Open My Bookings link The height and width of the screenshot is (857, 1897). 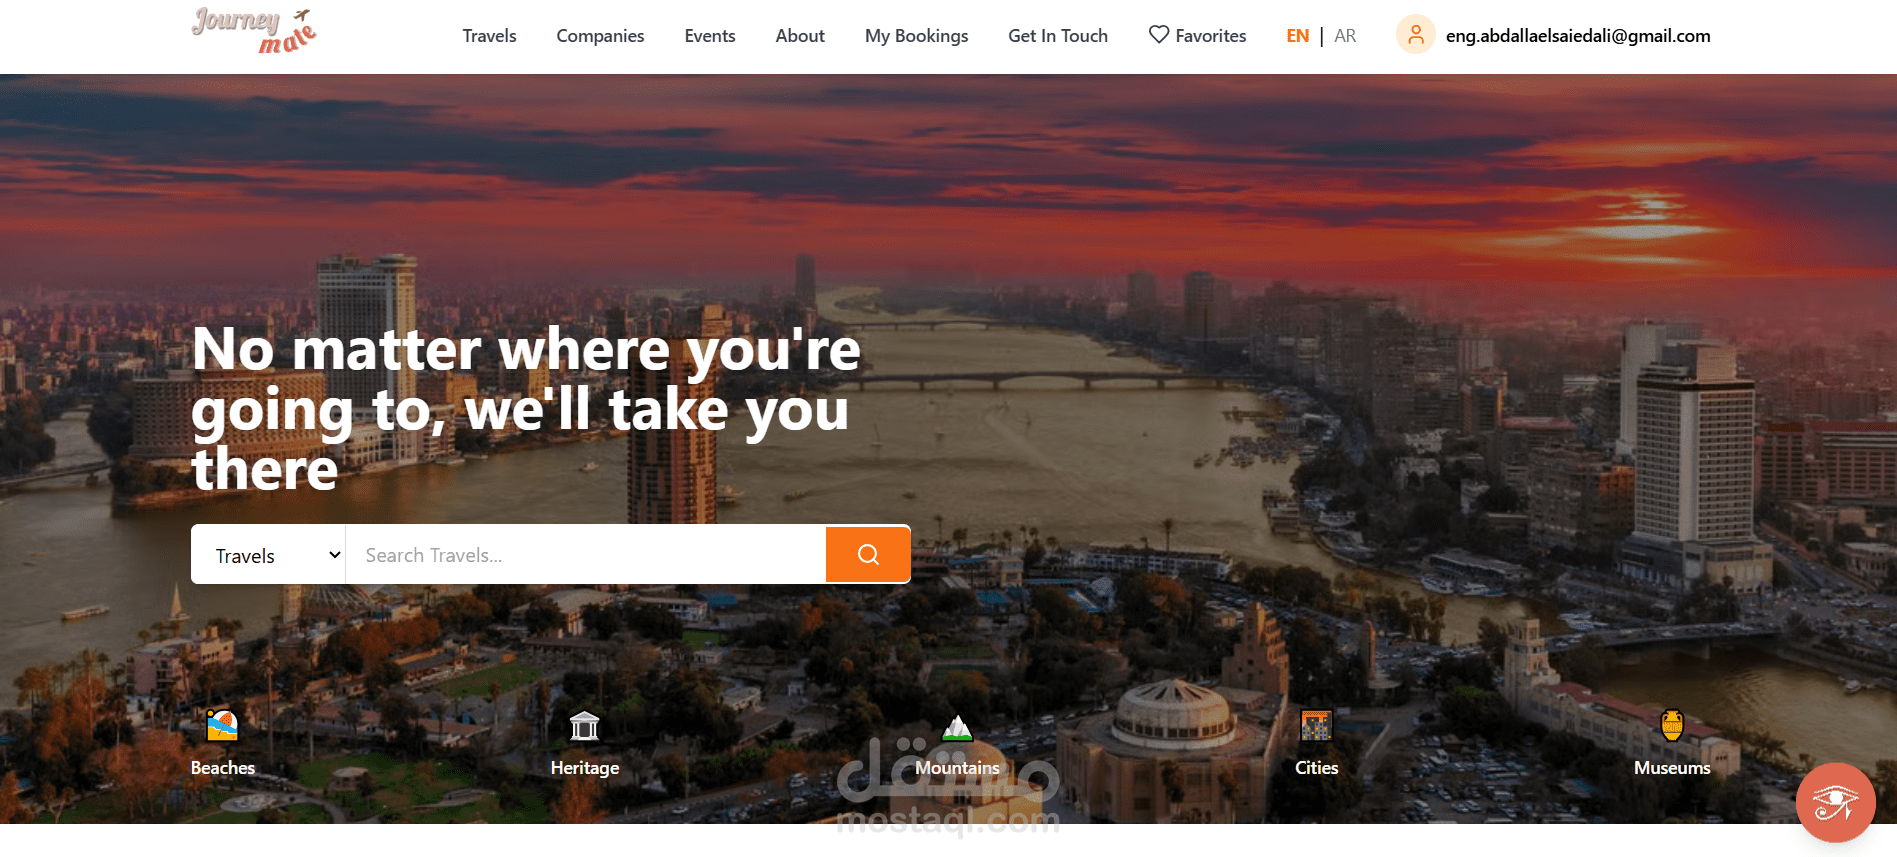pyautogui.click(x=916, y=36)
